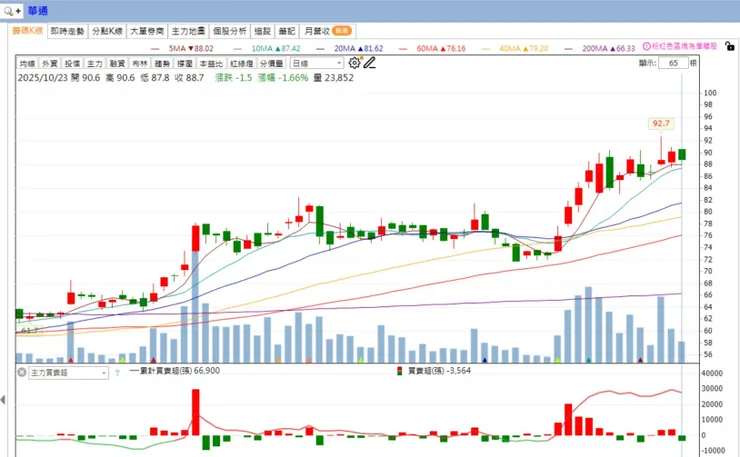Click the 5MA legend line swatch
Viewport: 740px width, 457px height.
click(x=155, y=49)
